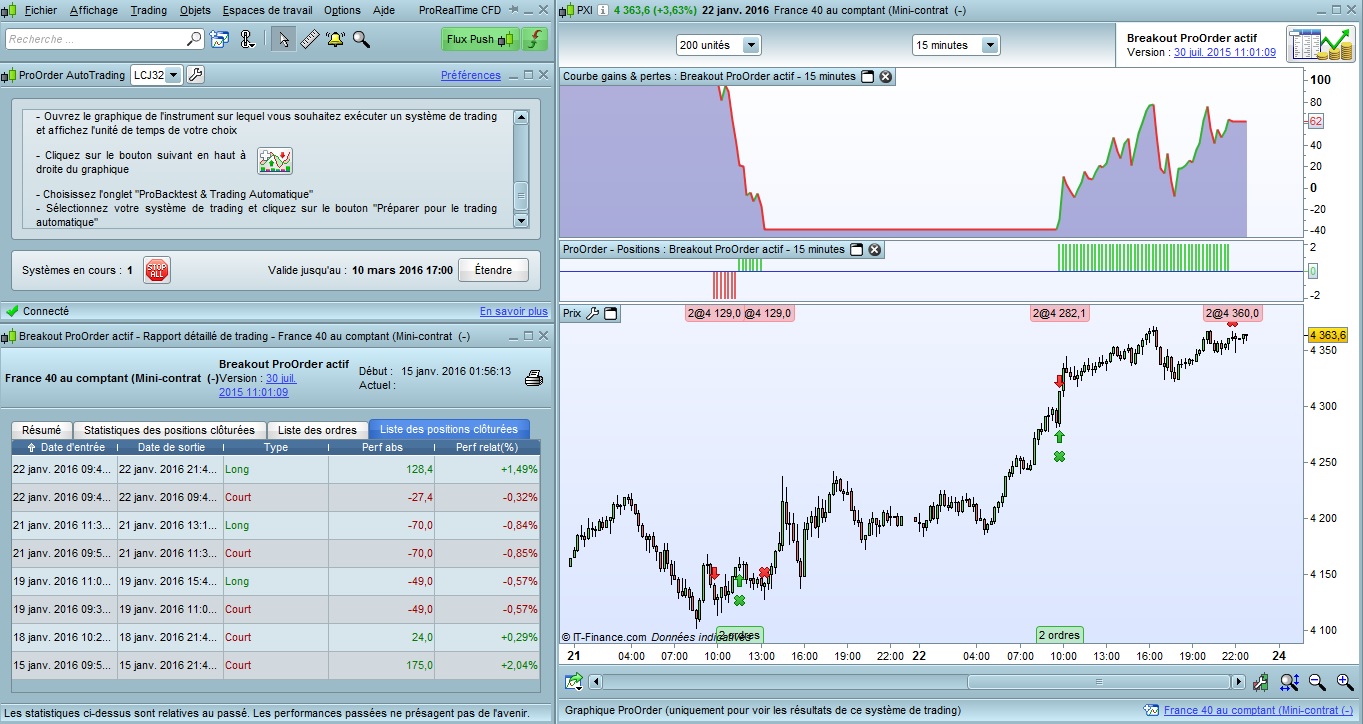Open the PXI instrument info icon
Image resolution: width=1363 pixels, height=724 pixels.
603,11
